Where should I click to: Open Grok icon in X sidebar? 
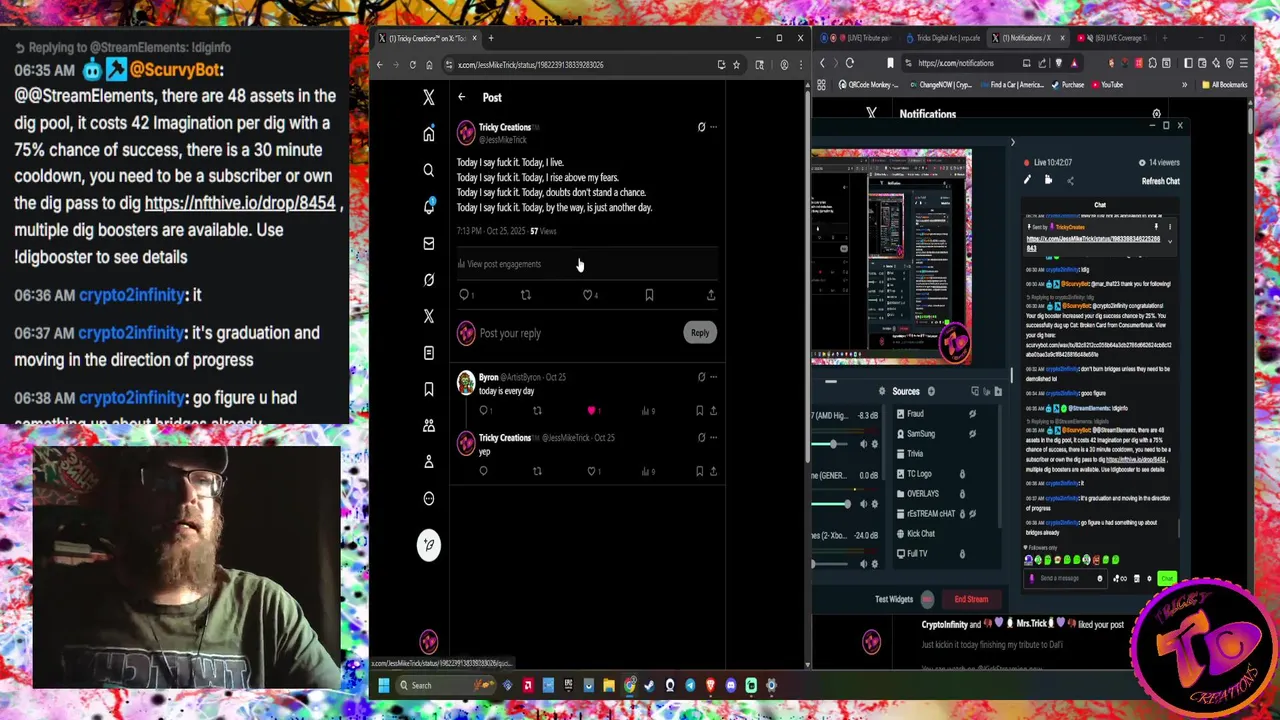[x=428, y=280]
